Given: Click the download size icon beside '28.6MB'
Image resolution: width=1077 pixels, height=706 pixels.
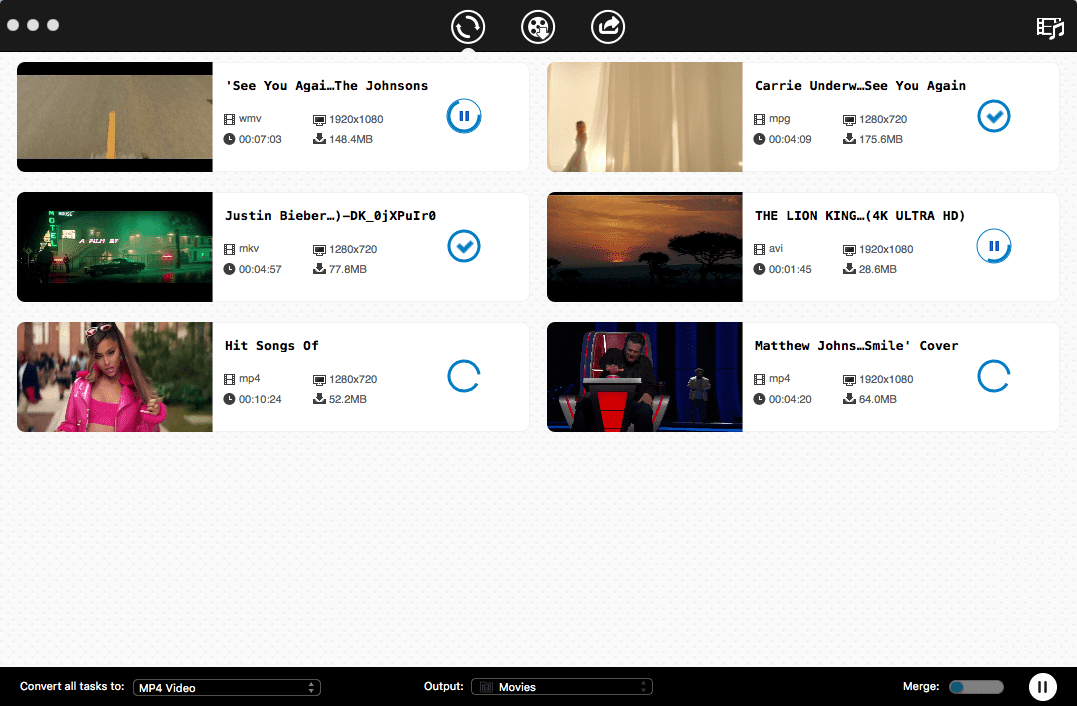Looking at the screenshot, I should tap(850, 269).
